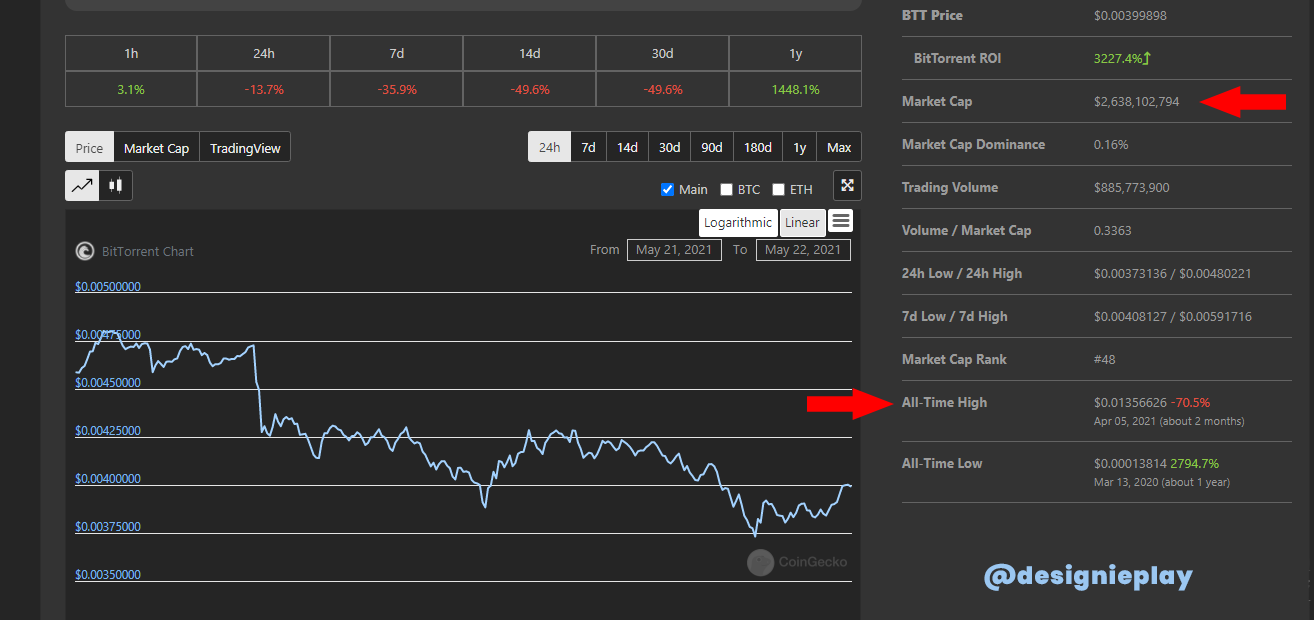Click the Volume / Market Cap value 0.3363
Screen dimensions: 1314x620
1113,230
